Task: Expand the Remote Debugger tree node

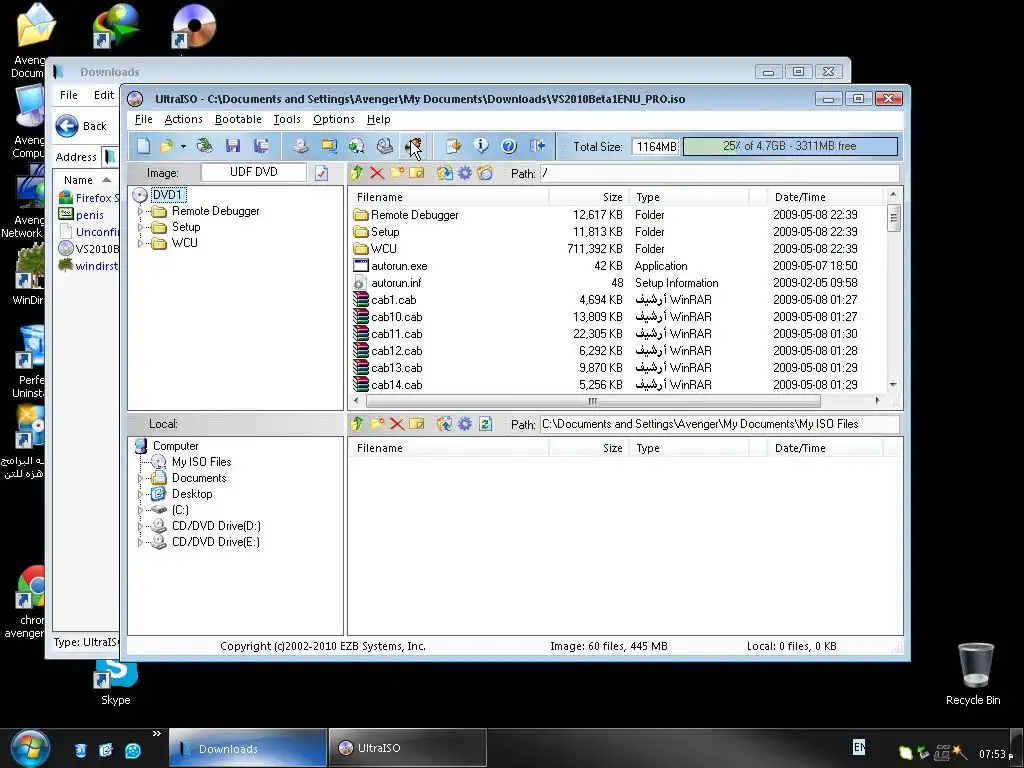Action: tap(140, 212)
